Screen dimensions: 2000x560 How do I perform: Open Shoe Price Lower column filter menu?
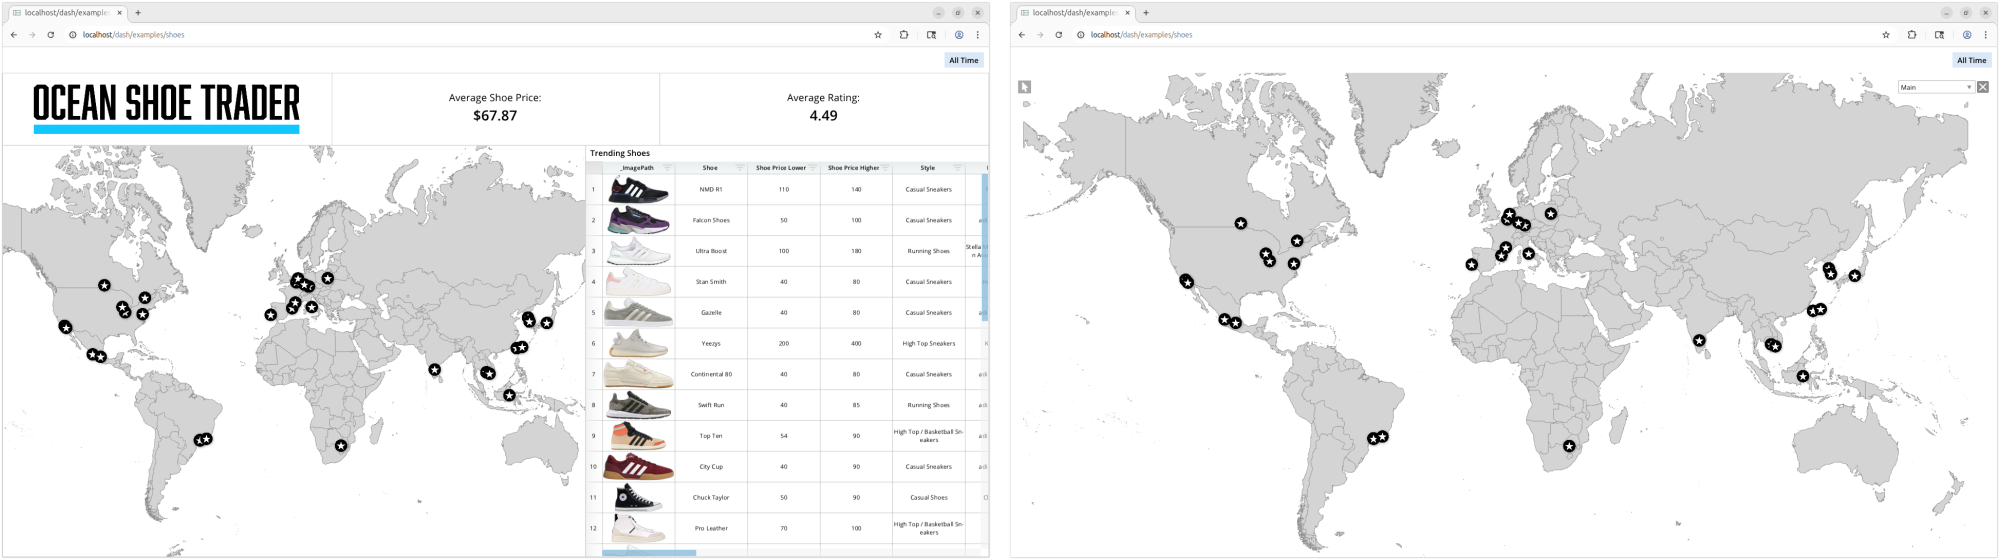click(x=813, y=168)
